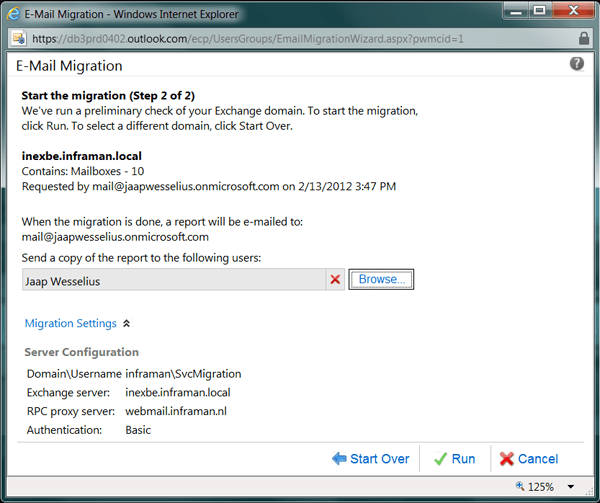Click the address bar page icon

click(19, 38)
